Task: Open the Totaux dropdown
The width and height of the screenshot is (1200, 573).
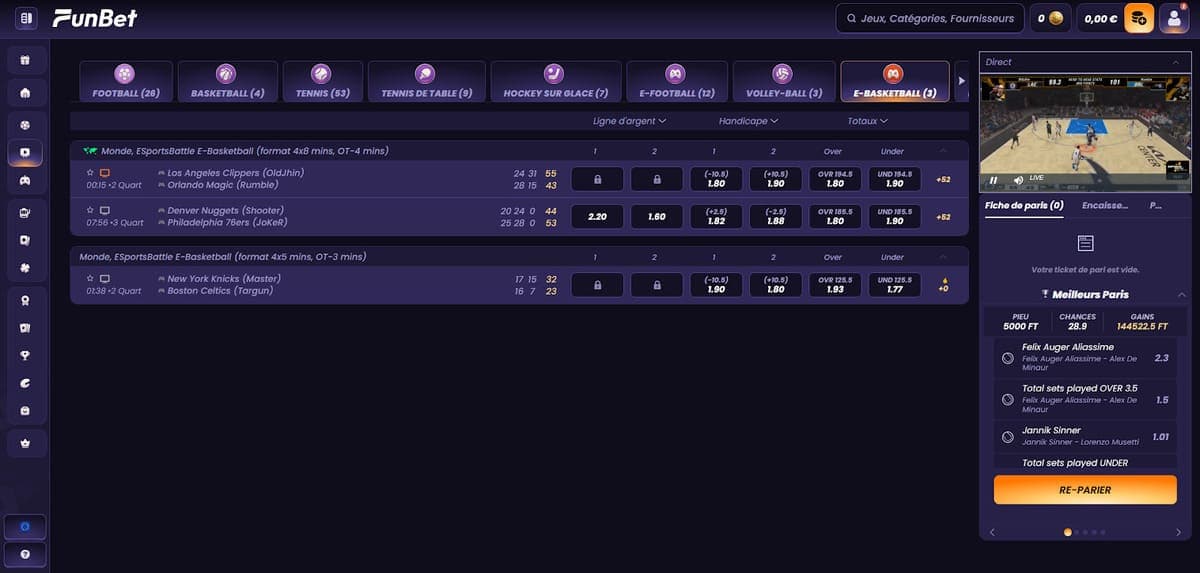Action: coord(867,121)
